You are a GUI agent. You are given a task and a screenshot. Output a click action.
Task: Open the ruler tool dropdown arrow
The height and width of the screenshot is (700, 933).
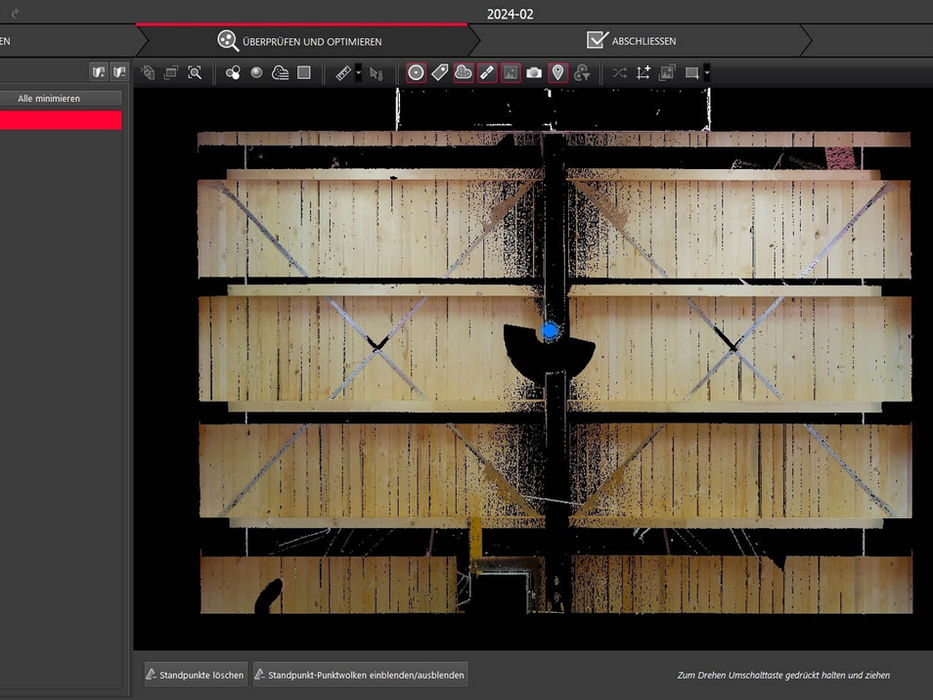pyautogui.click(x=358, y=73)
